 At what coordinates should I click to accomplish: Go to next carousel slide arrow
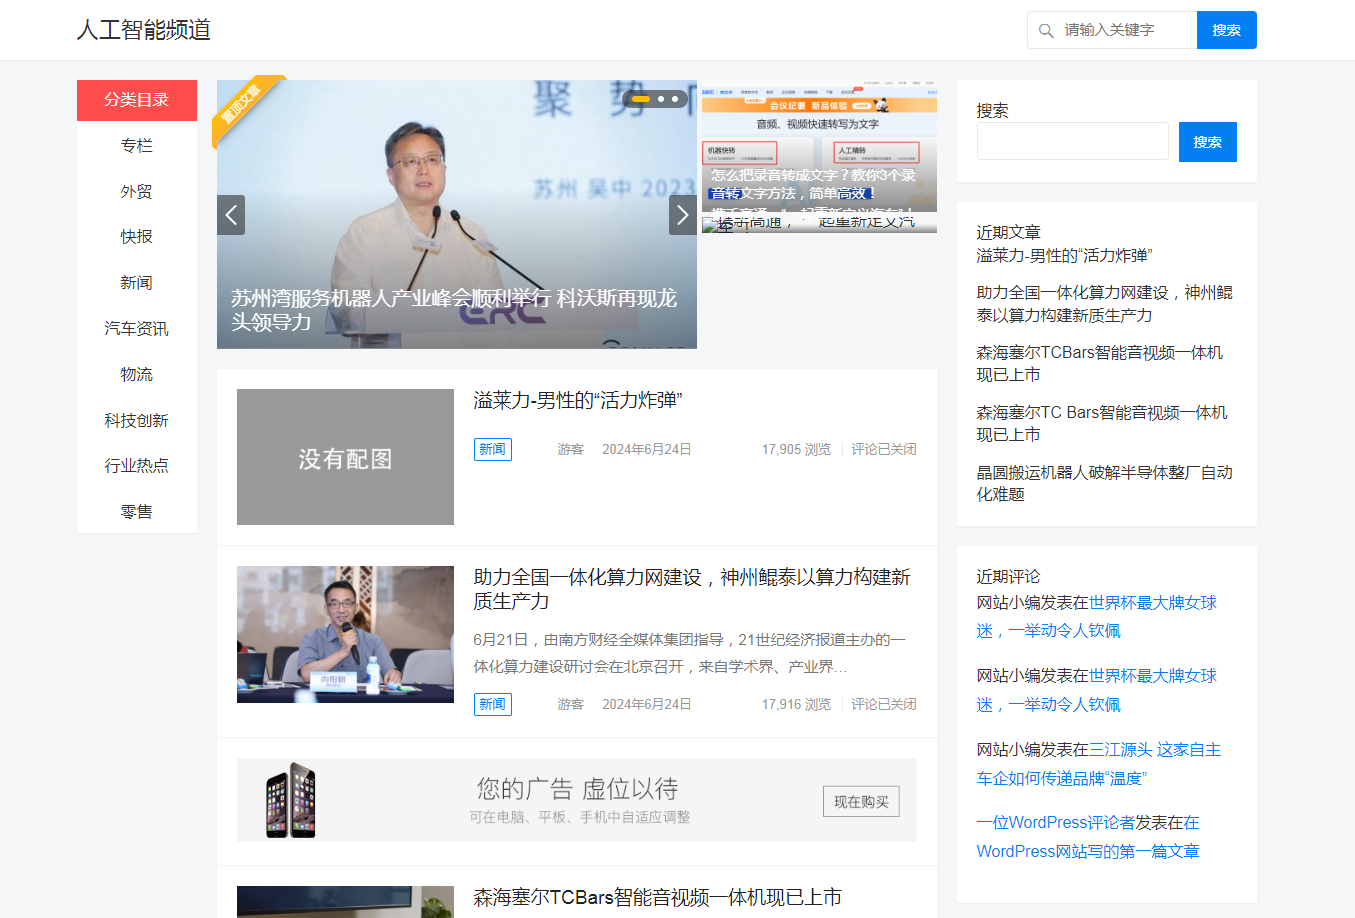click(683, 215)
